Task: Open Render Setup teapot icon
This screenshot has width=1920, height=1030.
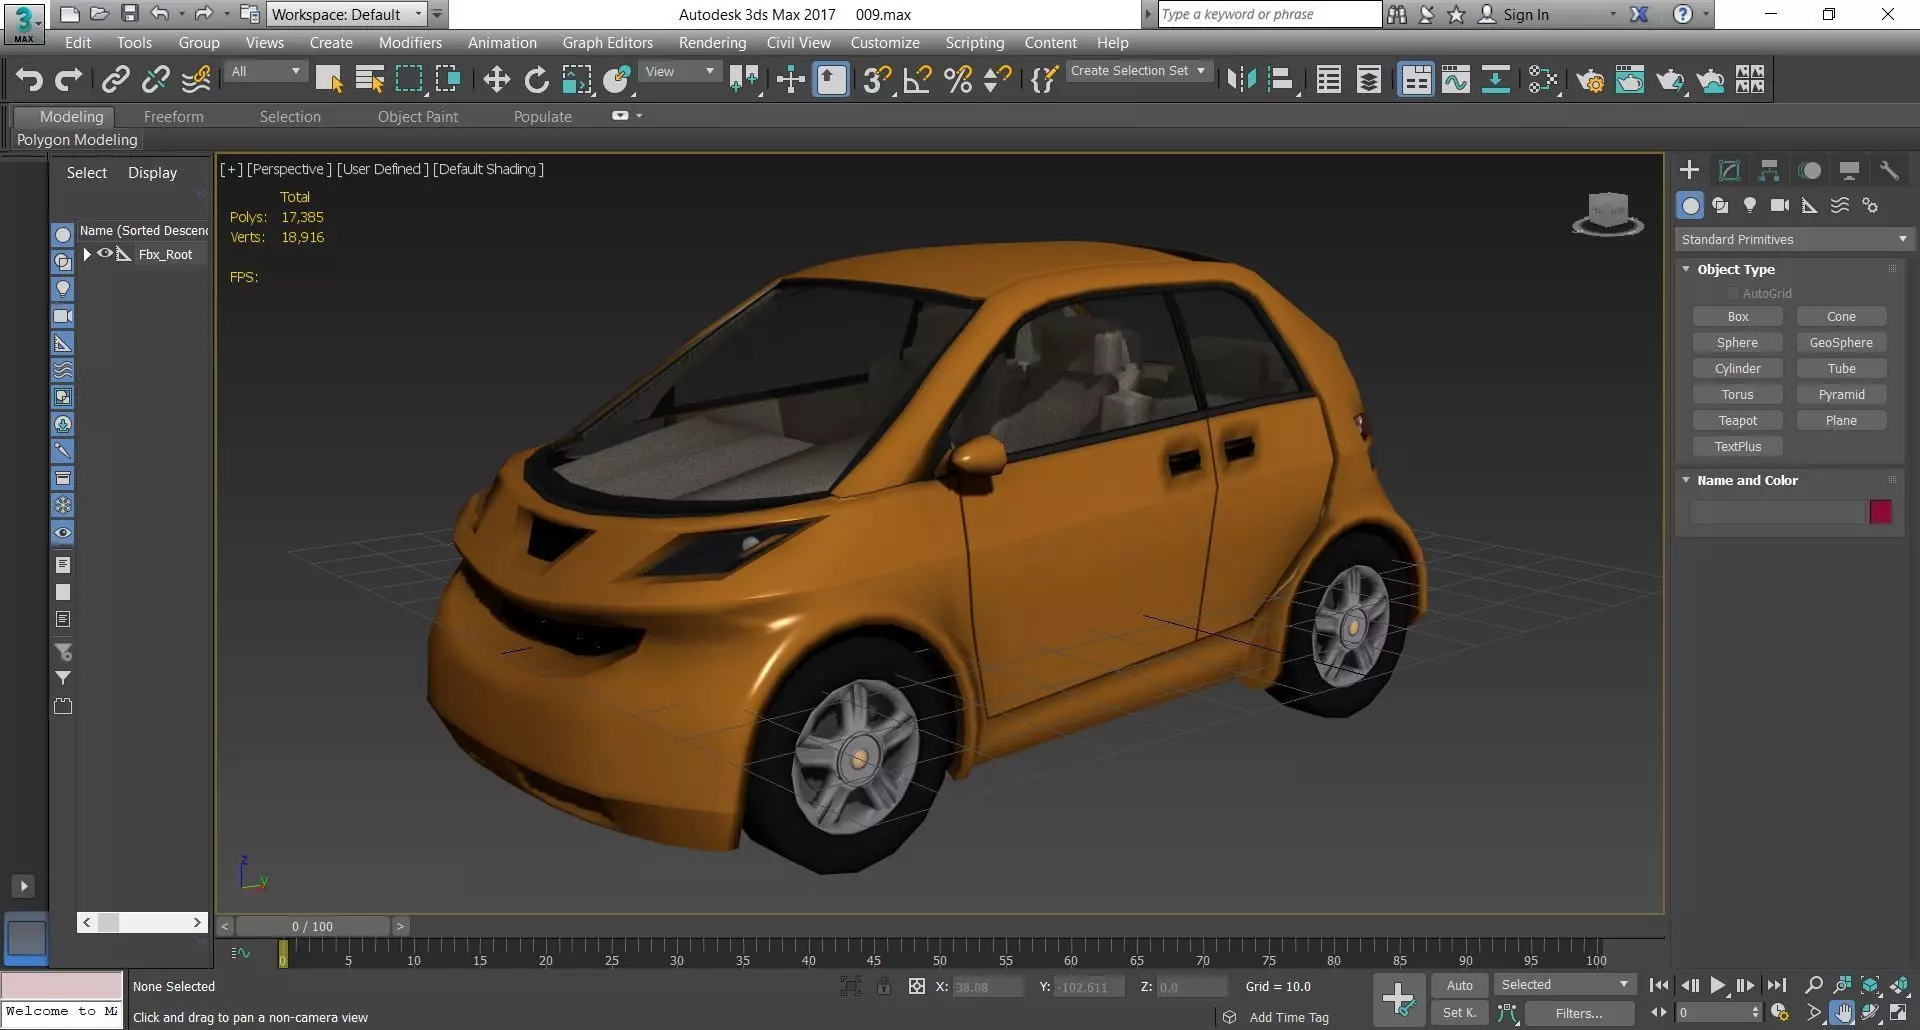Action: [x=1590, y=80]
